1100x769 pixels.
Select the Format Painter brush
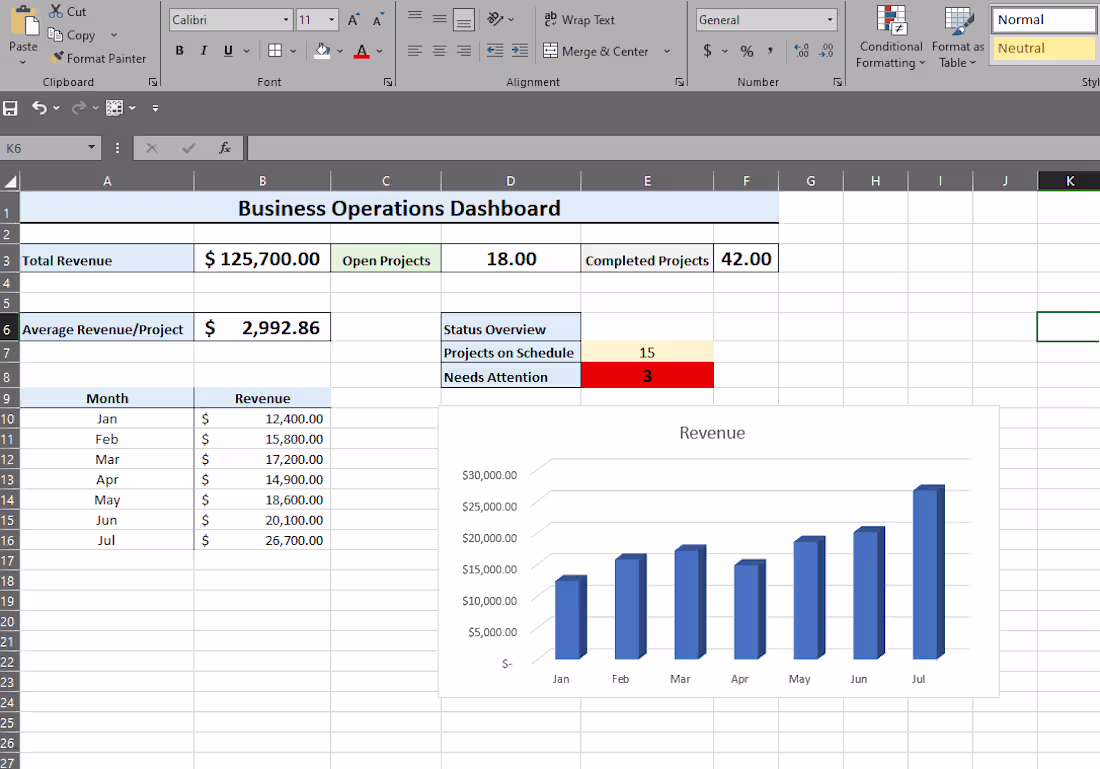coord(58,58)
